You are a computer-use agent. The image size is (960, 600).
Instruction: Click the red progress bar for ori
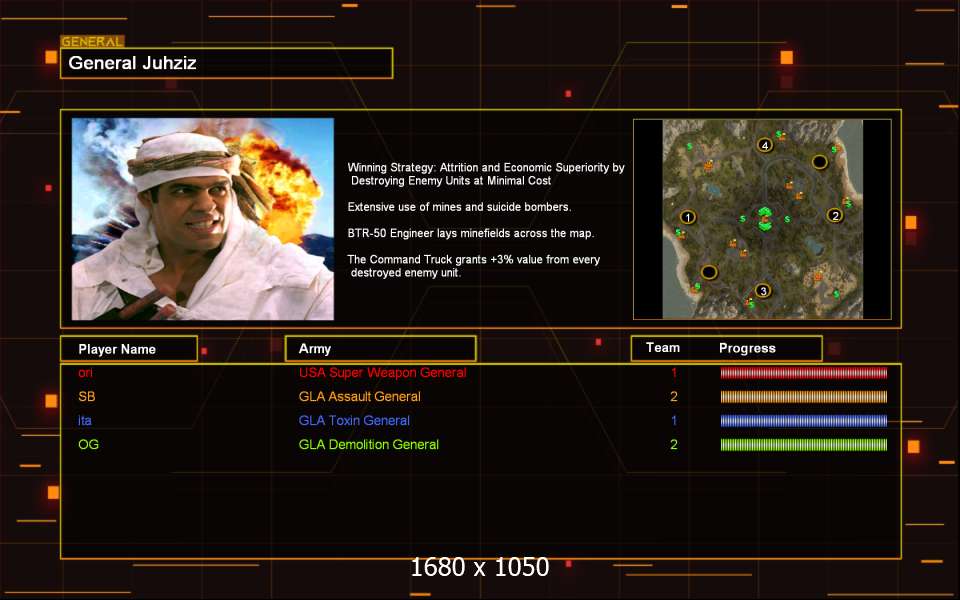tap(803, 373)
